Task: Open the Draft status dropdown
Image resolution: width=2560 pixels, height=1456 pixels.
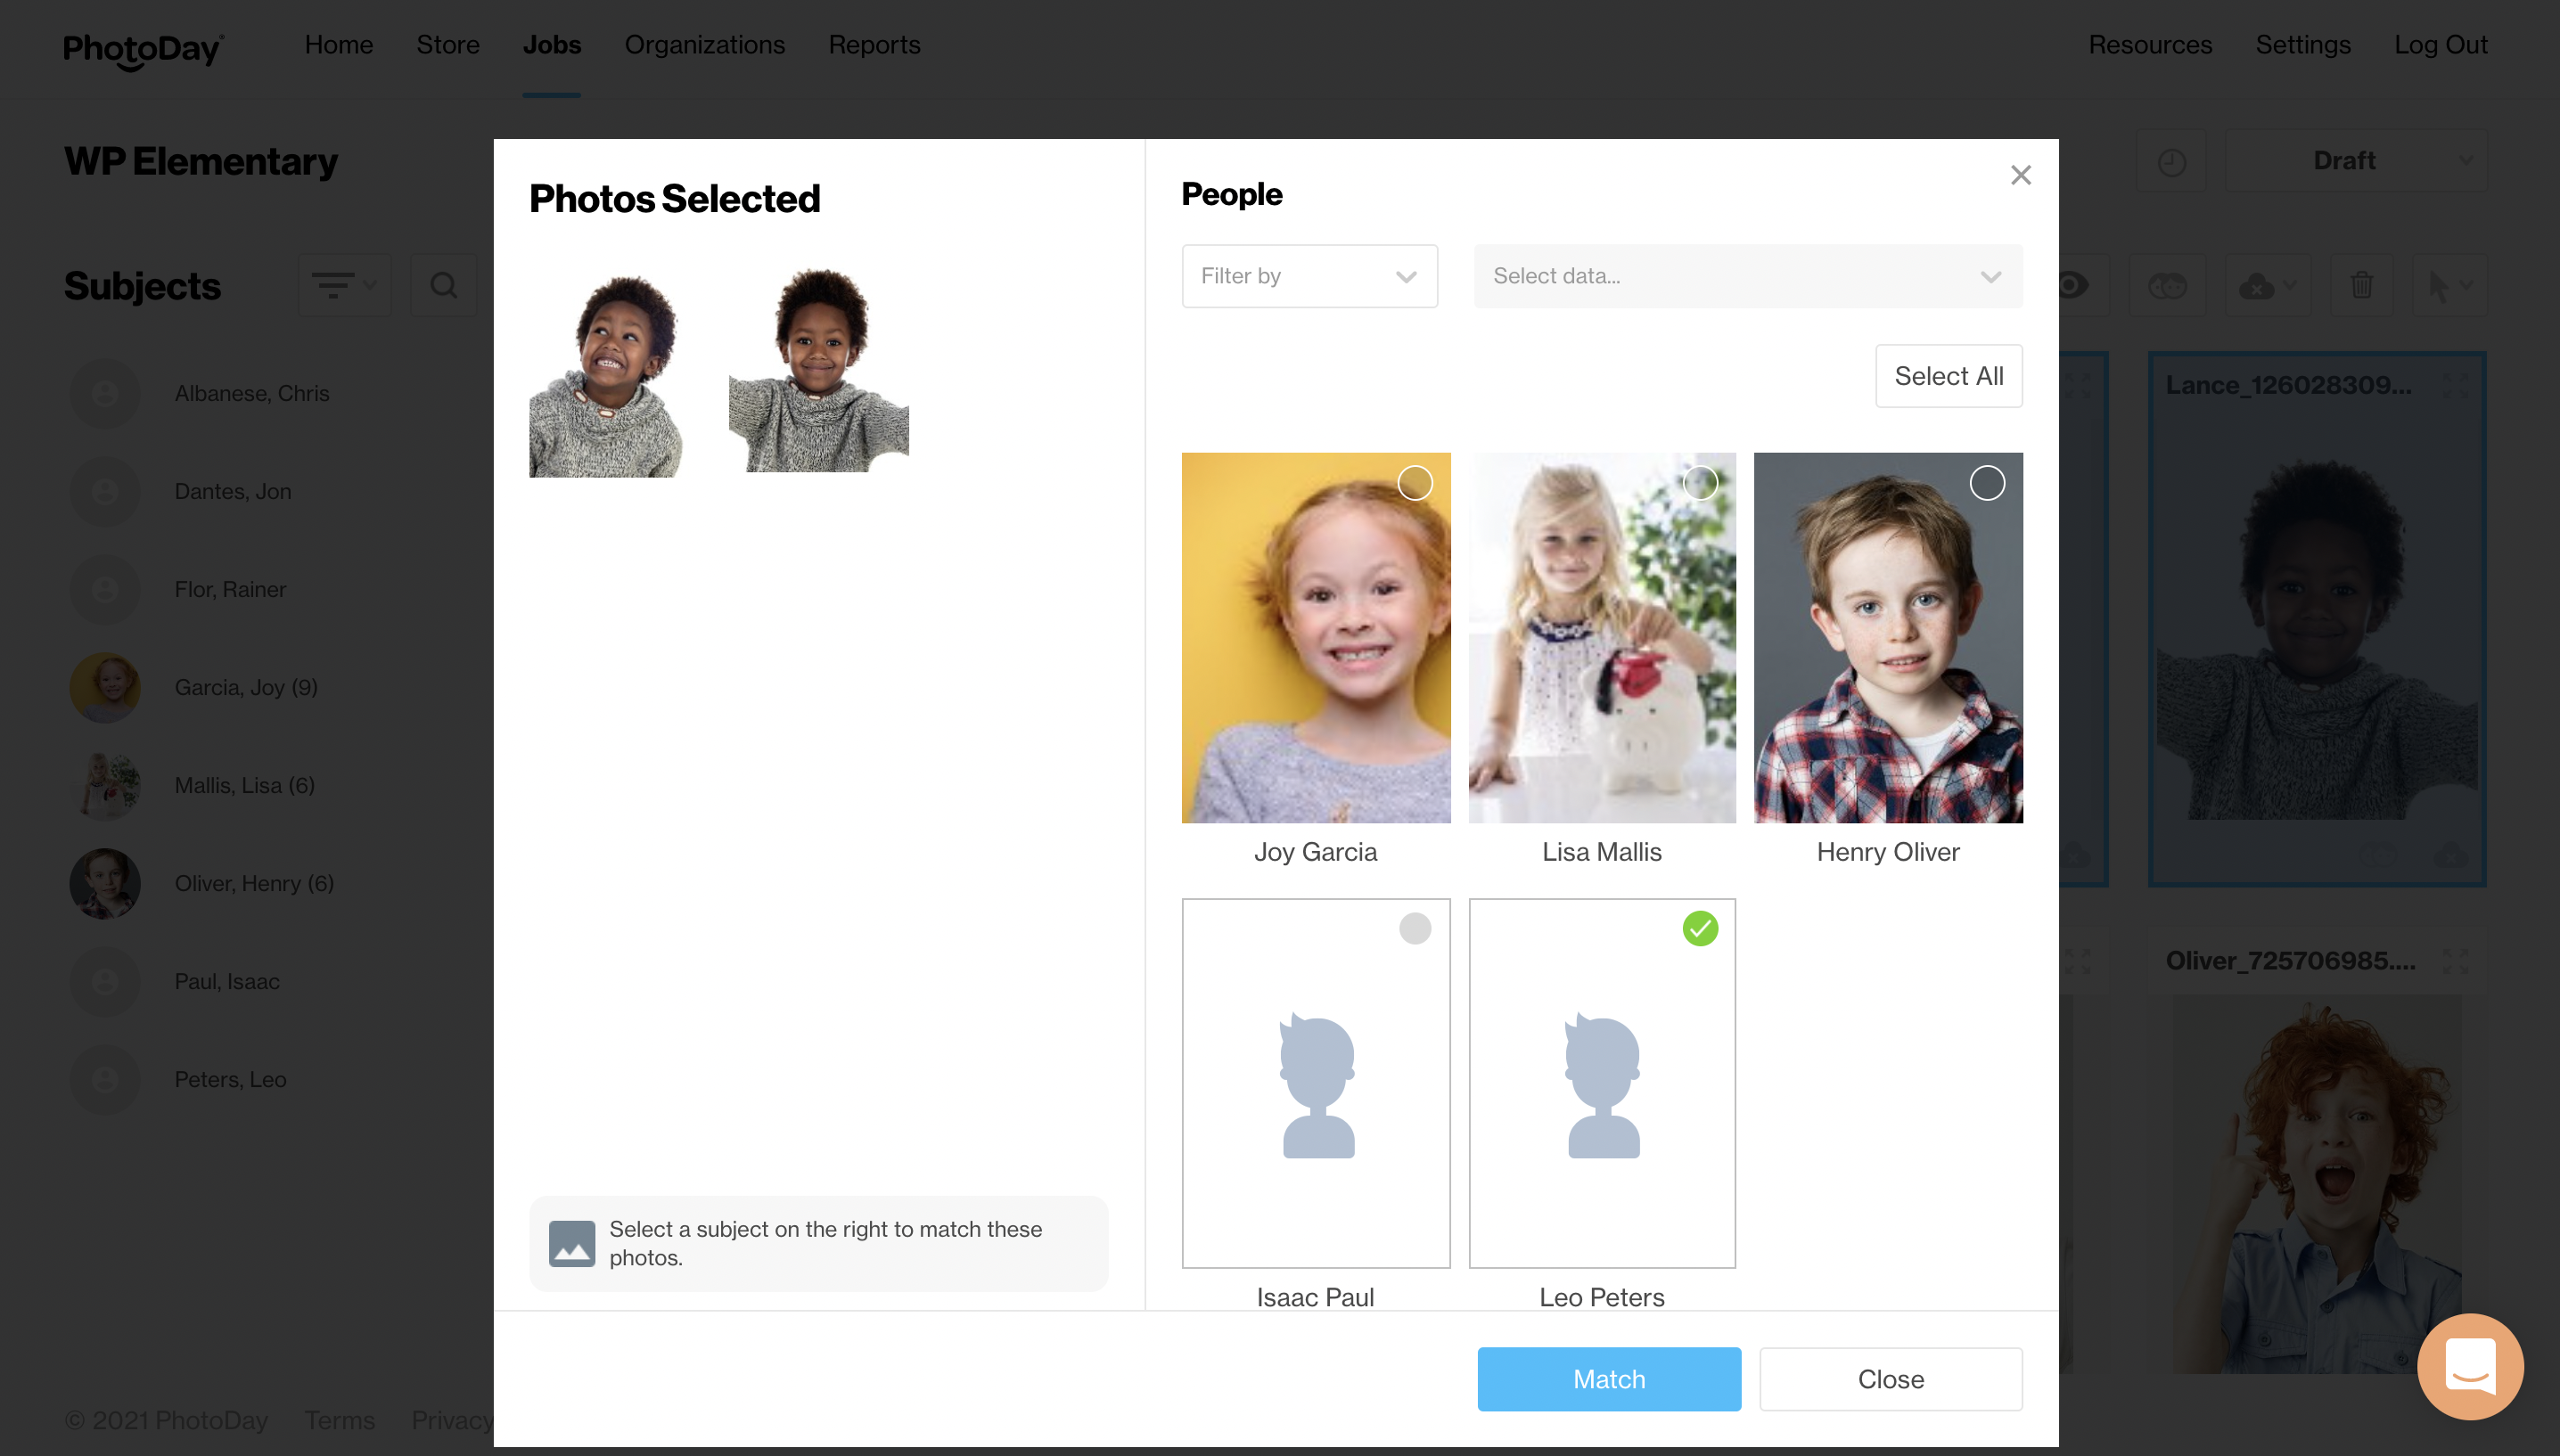Action: (2356, 161)
